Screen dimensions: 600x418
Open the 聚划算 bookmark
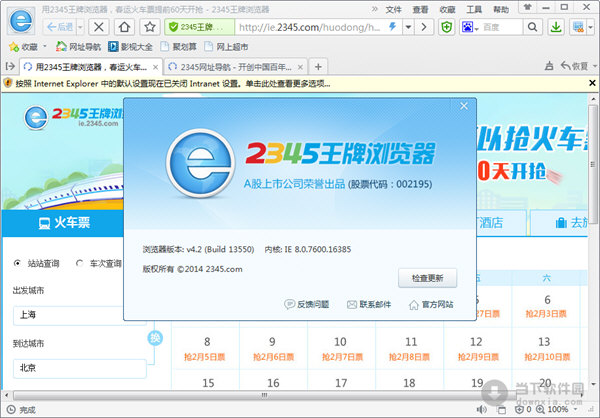[179, 47]
